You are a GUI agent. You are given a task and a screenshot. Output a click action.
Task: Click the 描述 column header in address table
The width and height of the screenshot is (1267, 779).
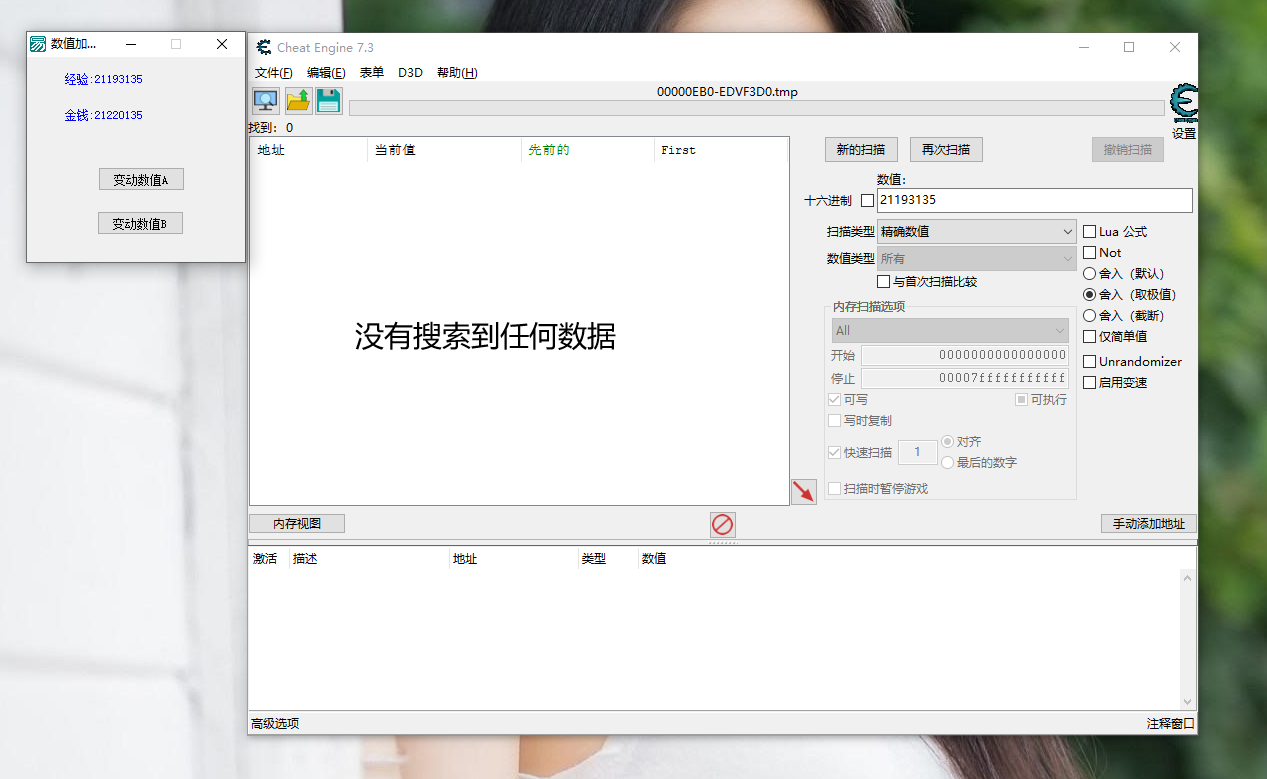[369, 559]
